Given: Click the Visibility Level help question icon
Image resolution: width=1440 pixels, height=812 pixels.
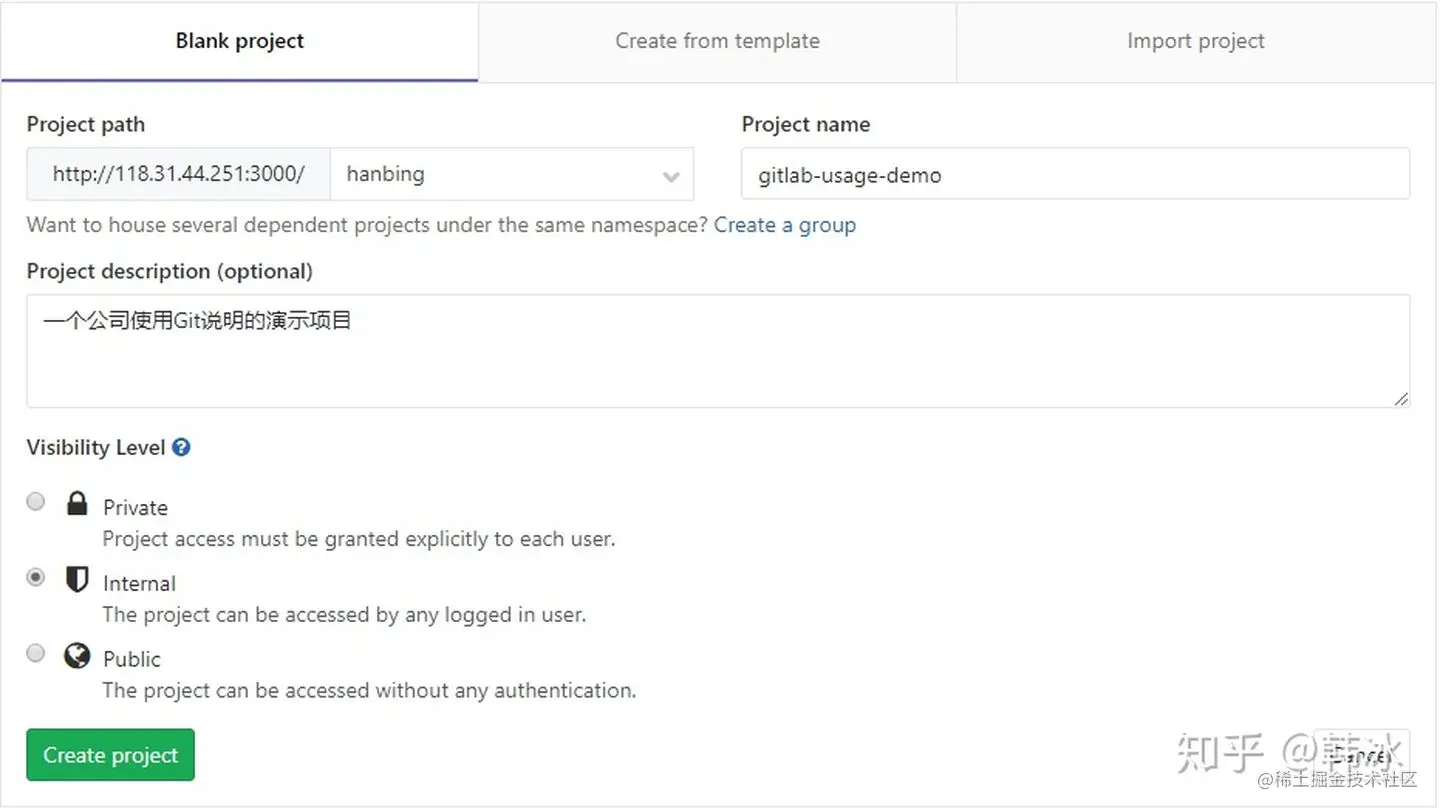Looking at the screenshot, I should 181,447.
